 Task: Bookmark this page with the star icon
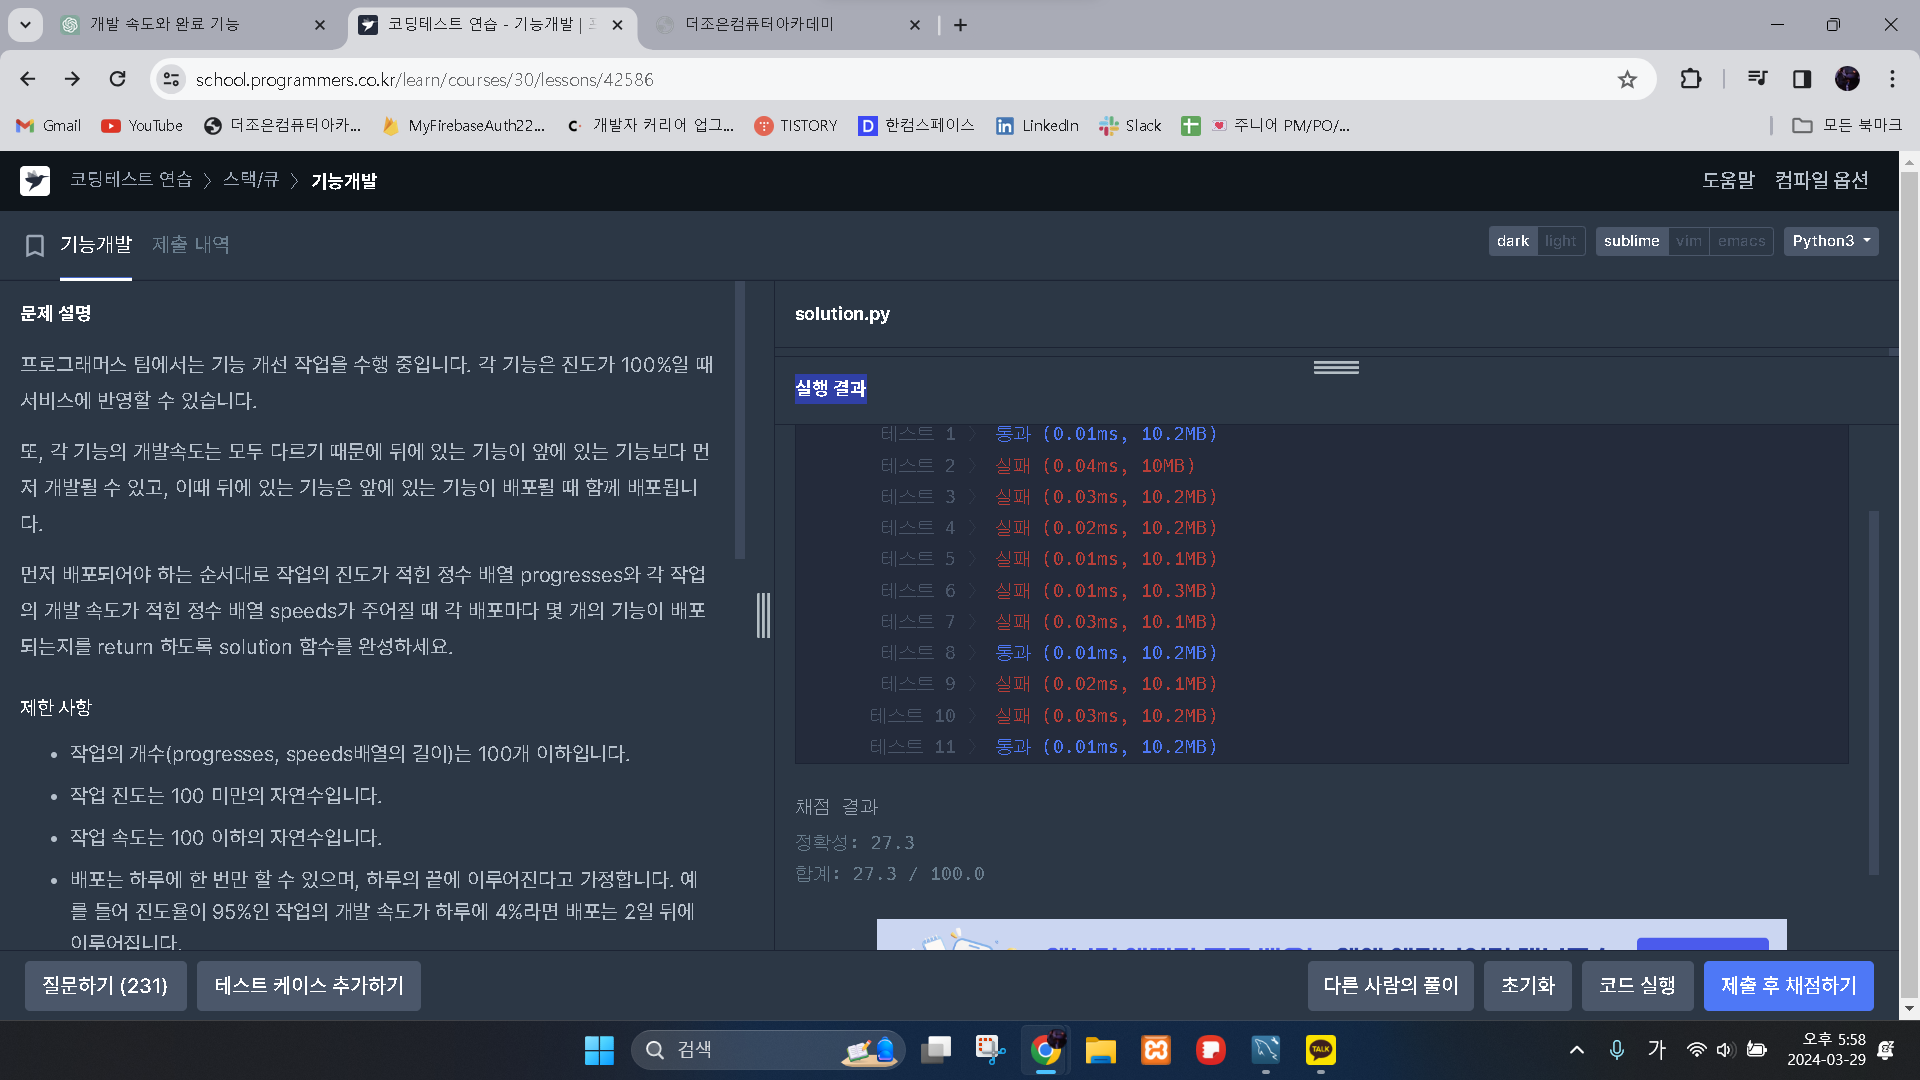1627,79
